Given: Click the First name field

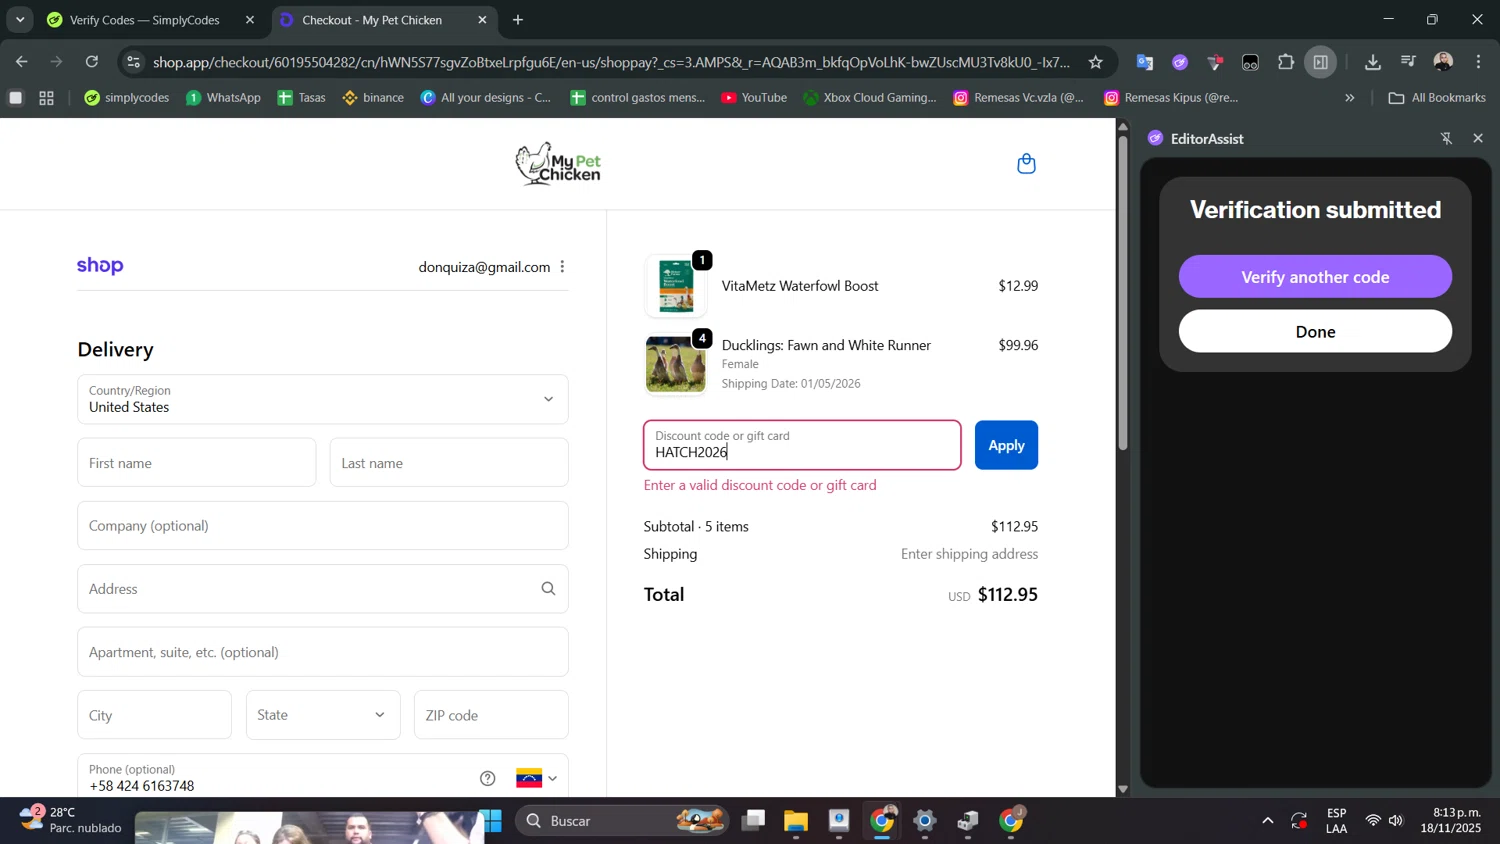Looking at the screenshot, I should click(x=197, y=463).
